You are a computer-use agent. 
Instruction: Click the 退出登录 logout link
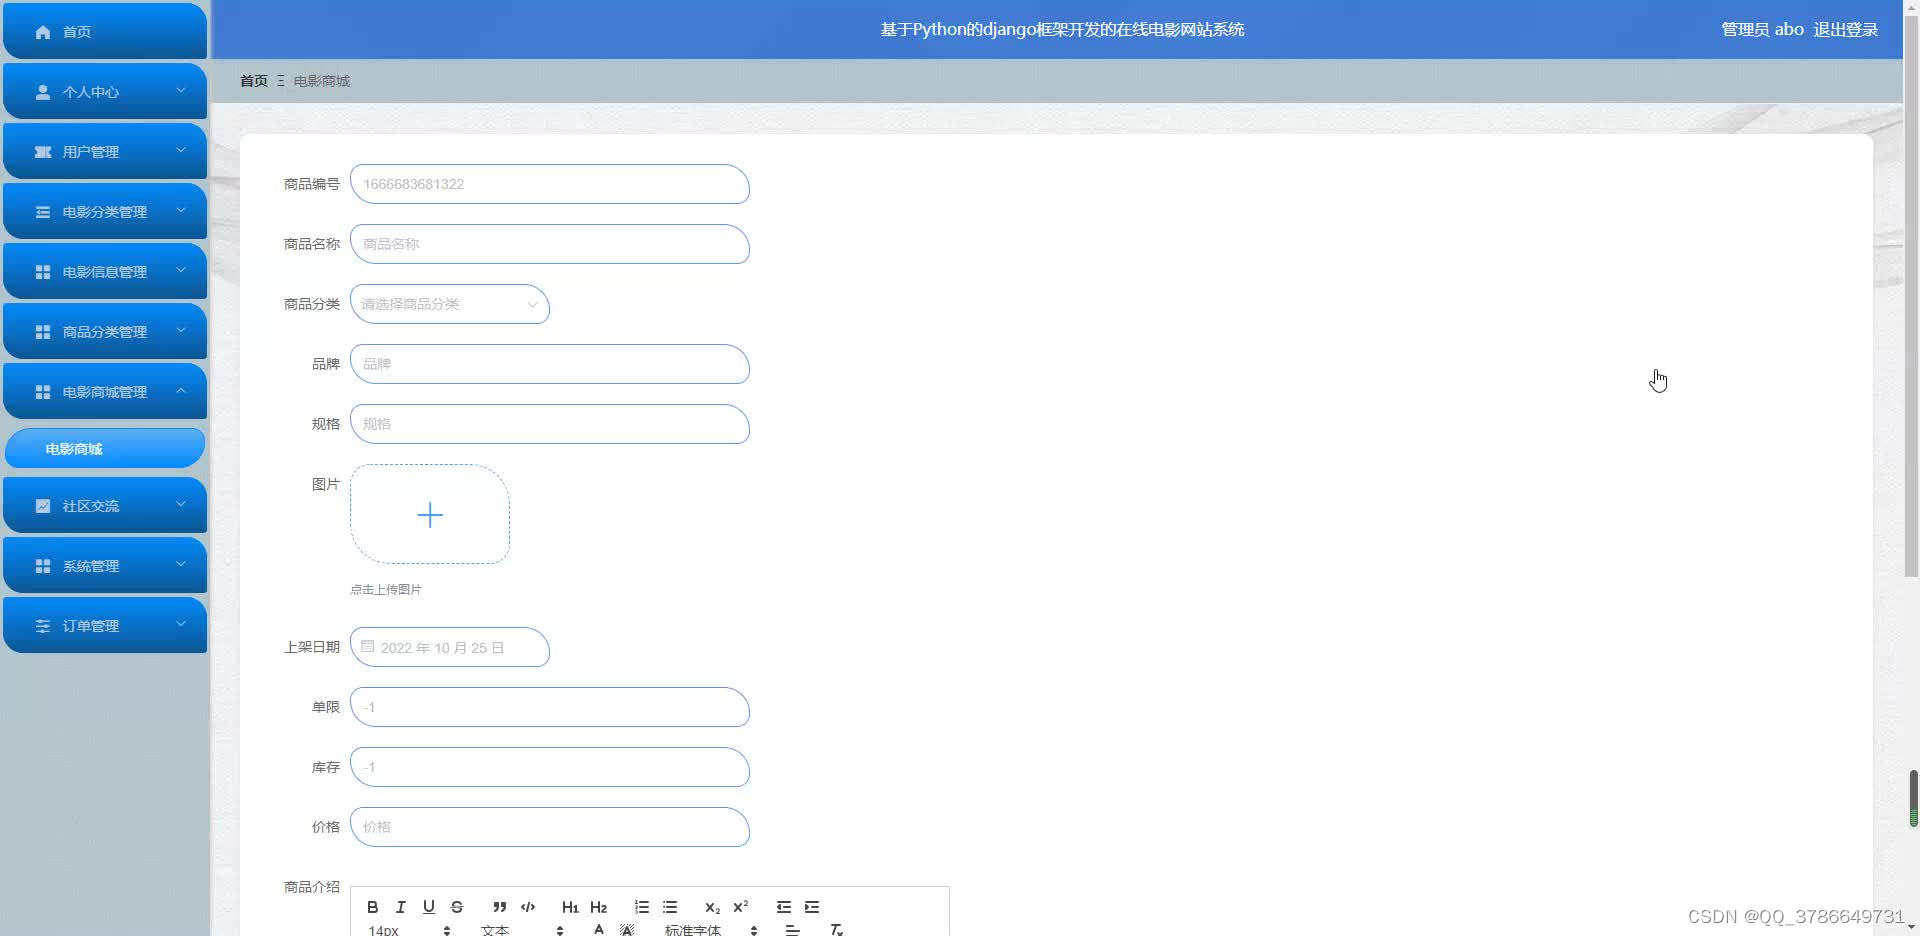(x=1845, y=30)
